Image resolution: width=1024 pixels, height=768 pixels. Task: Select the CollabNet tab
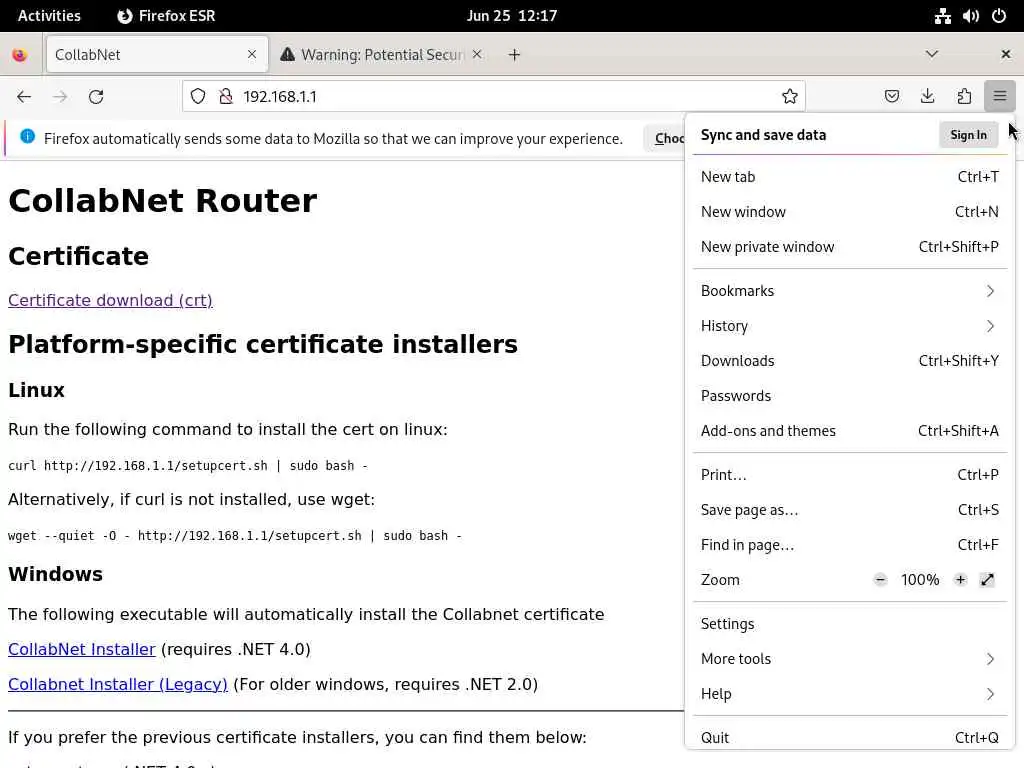[x=157, y=55]
